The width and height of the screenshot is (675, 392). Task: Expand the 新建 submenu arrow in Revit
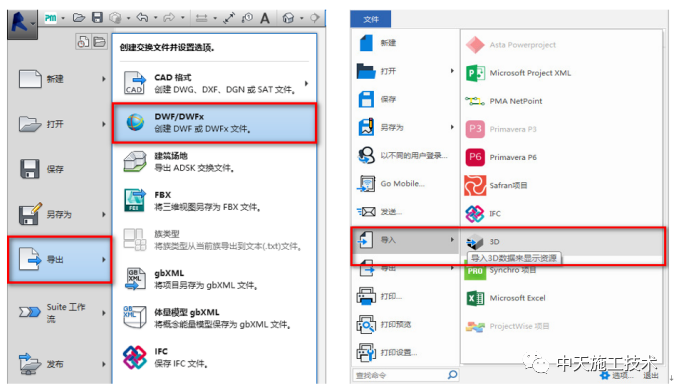104,79
